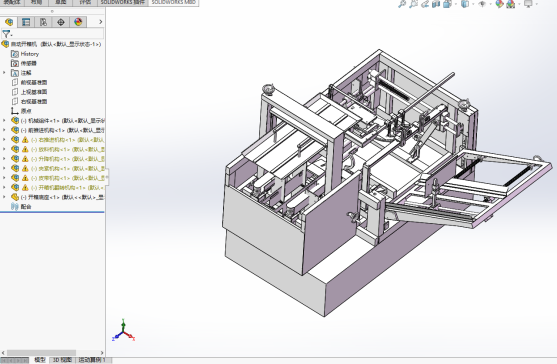The image size is (557, 364).
Task: Click the View Settings monitor icon
Action: [528, 4]
